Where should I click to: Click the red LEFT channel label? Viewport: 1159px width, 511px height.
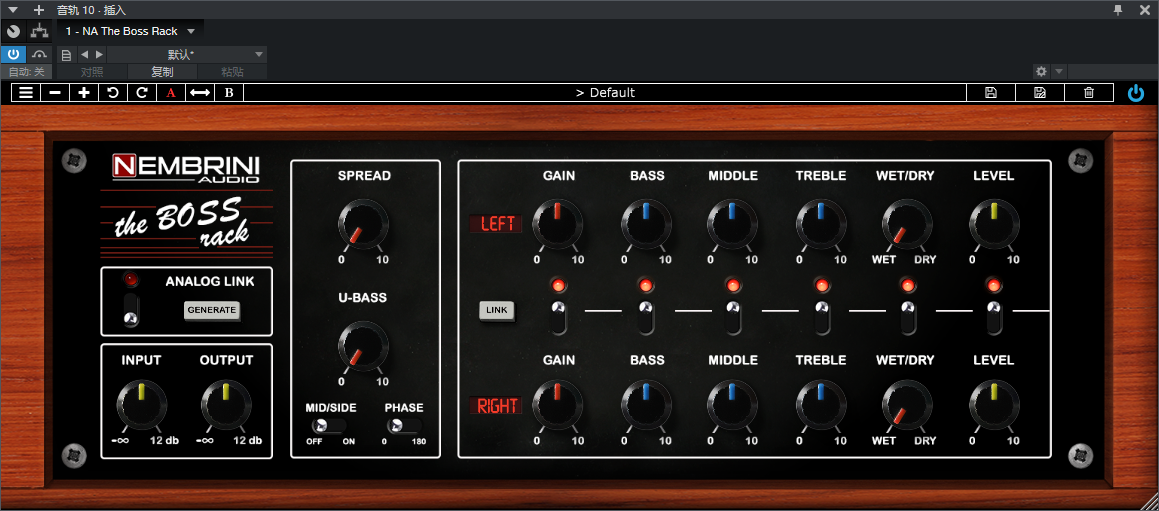496,224
